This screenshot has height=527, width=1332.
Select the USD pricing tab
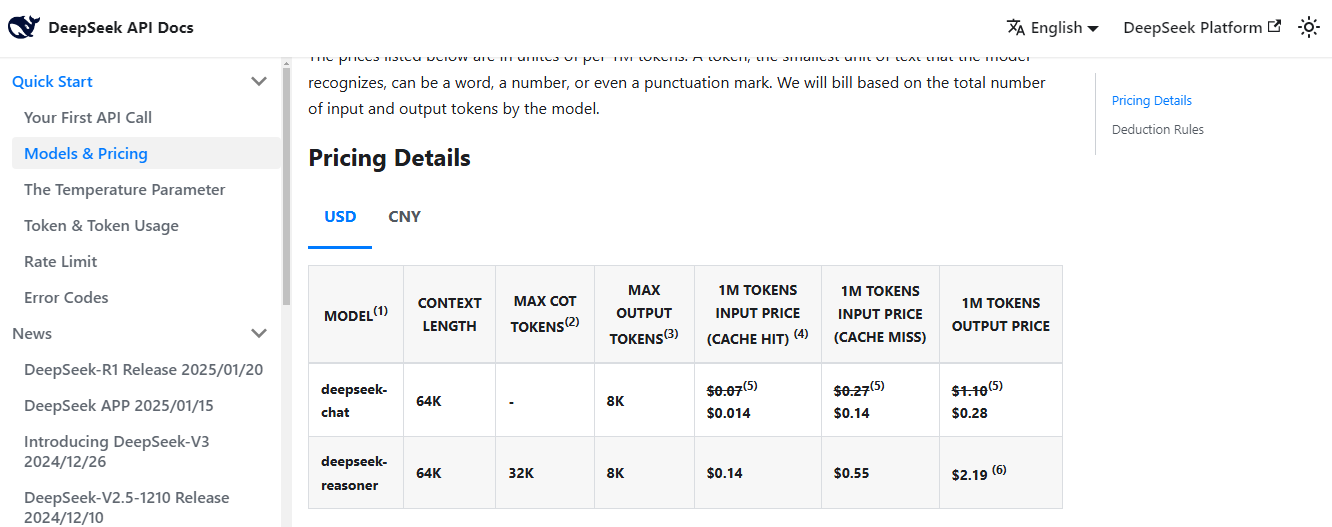coord(340,217)
